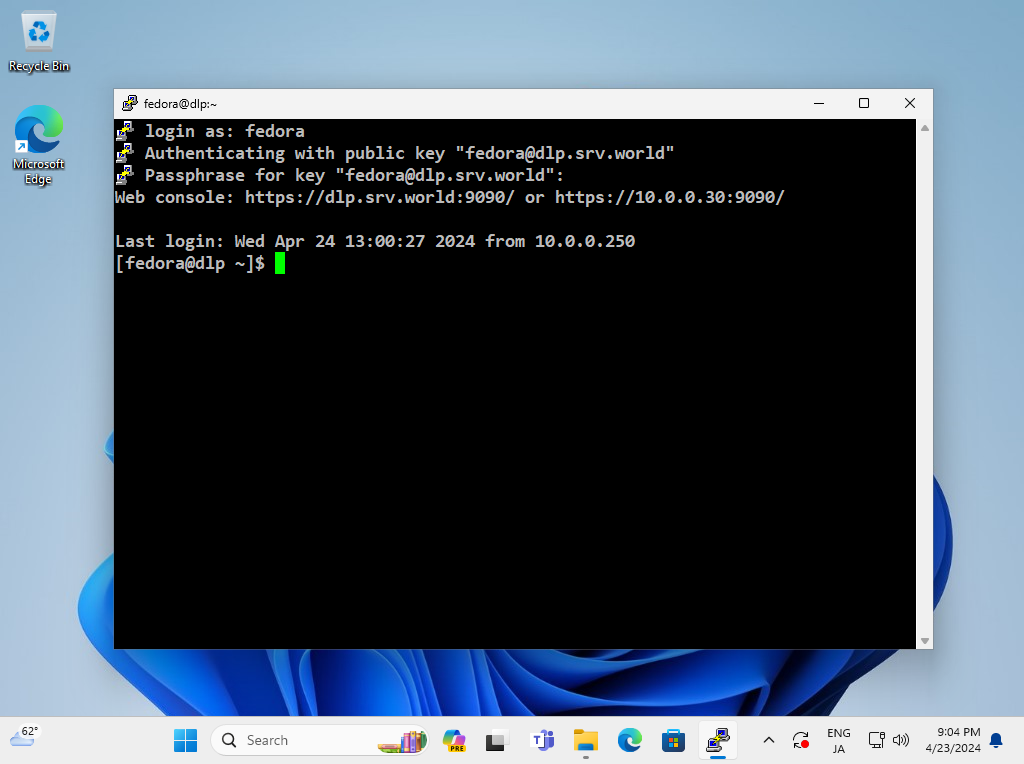Open network settings tray icon

coord(876,740)
